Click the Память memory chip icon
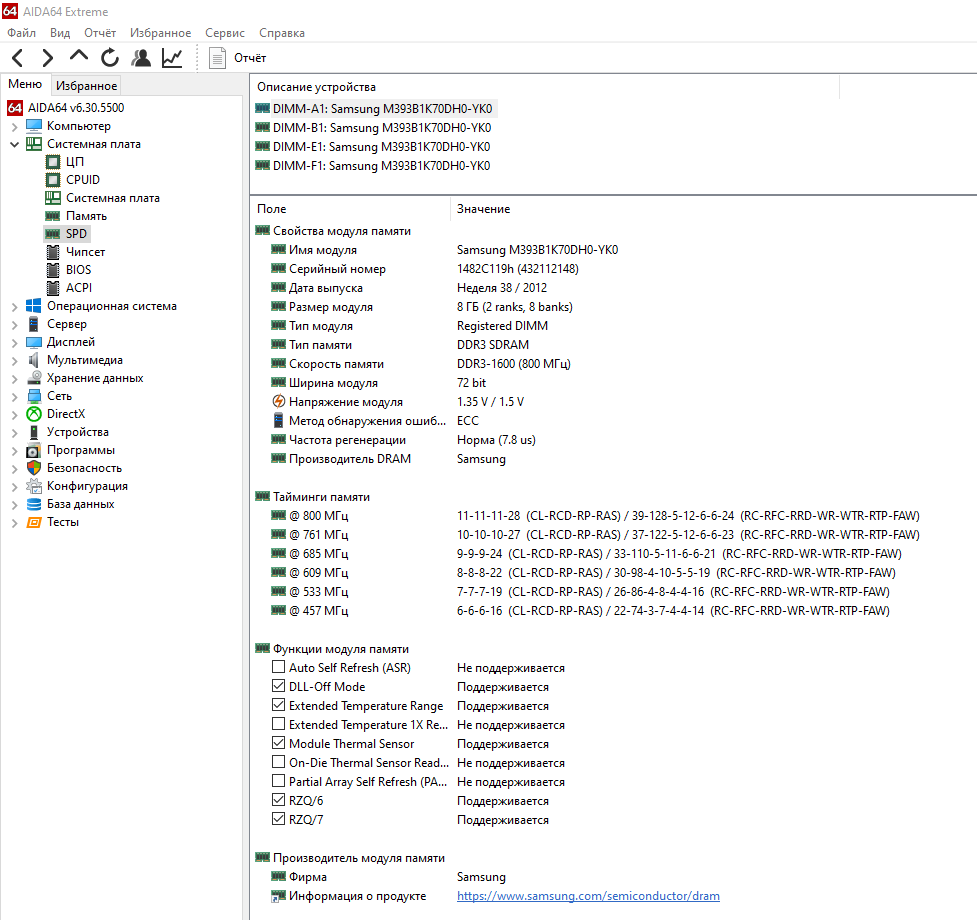This screenshot has width=977, height=920. [x=53, y=216]
